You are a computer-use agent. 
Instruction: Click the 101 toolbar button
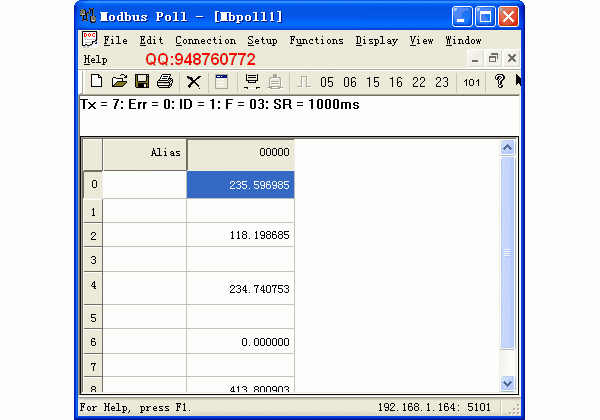pos(472,82)
